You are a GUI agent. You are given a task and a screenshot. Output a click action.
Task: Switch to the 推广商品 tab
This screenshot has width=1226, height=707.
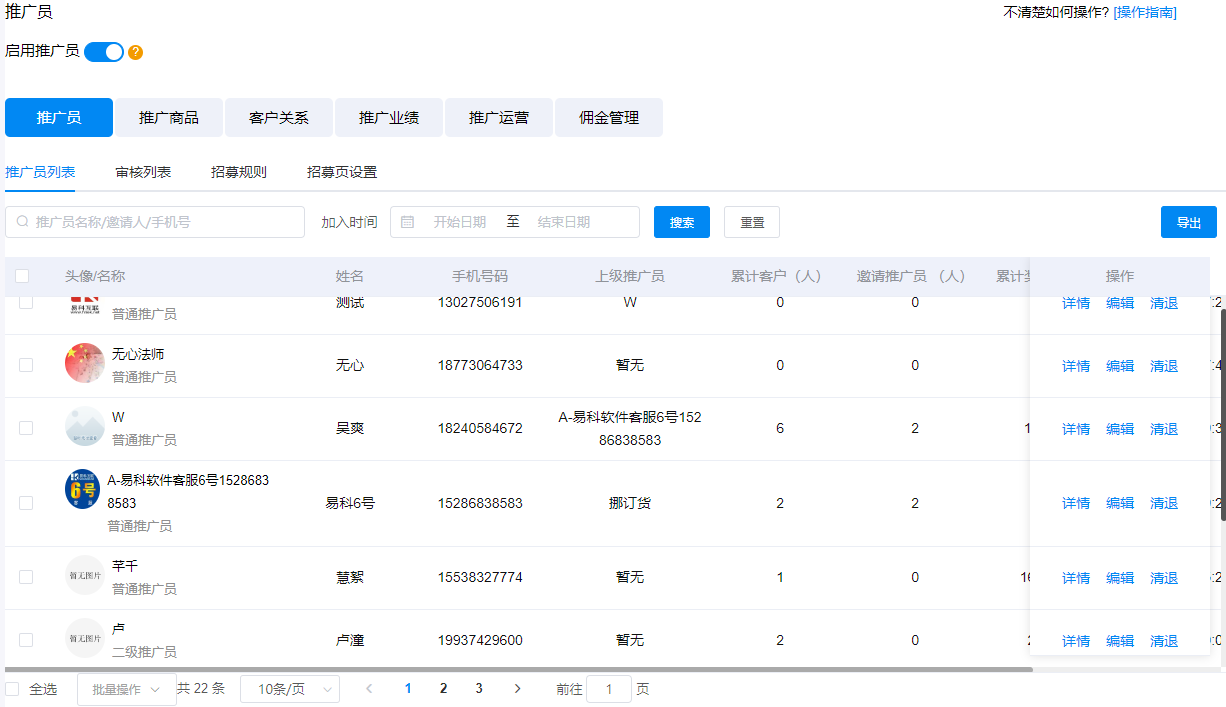pyautogui.click(x=169, y=118)
